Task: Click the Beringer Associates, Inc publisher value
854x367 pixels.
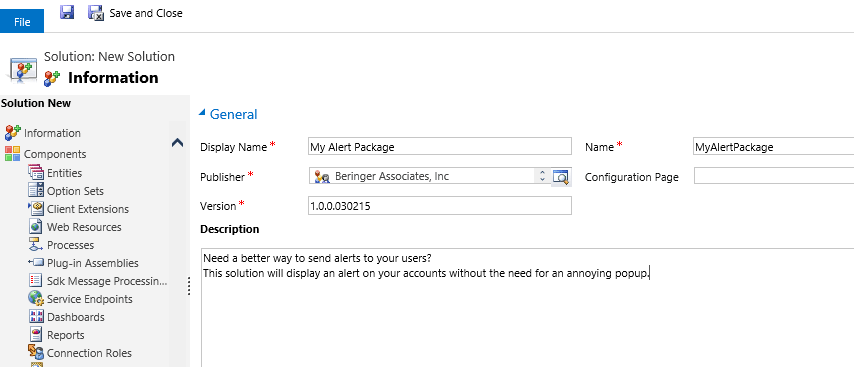Action: [392, 176]
